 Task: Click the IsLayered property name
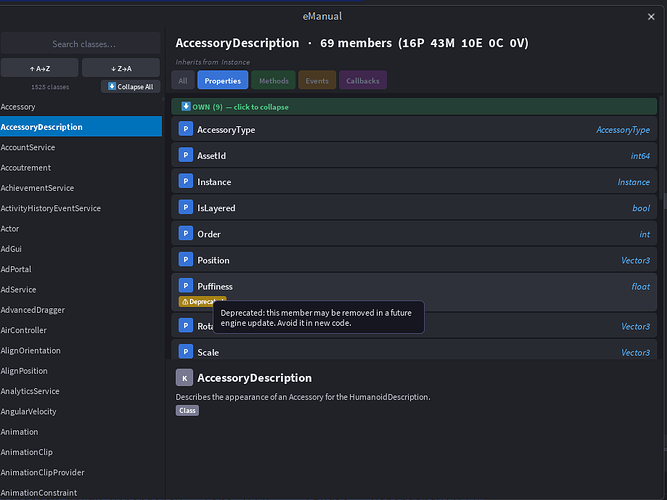click(x=216, y=208)
